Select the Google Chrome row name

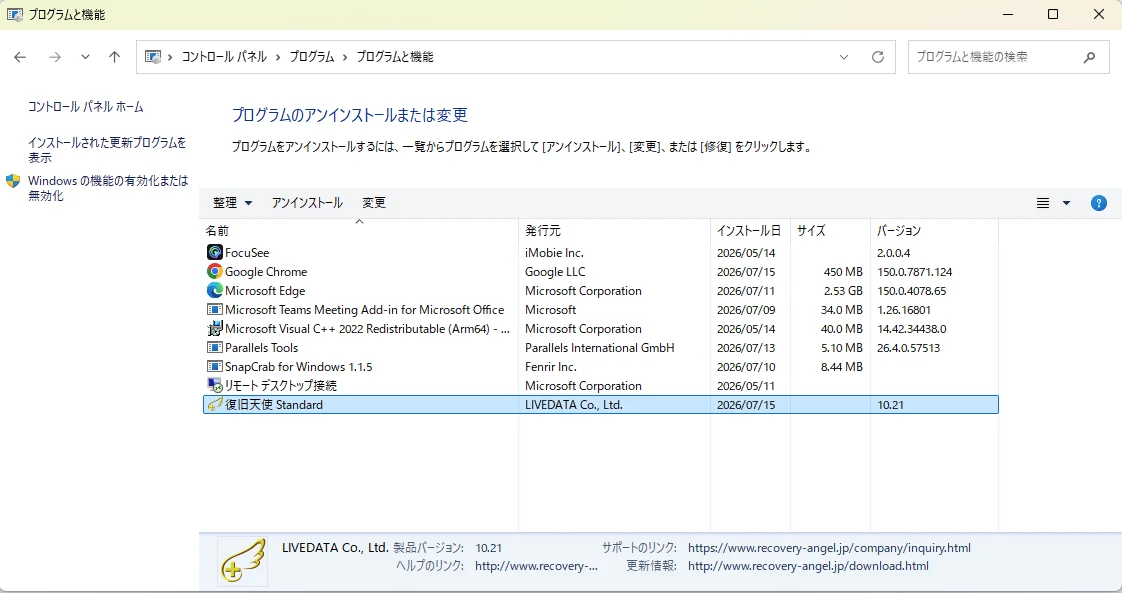pos(266,272)
